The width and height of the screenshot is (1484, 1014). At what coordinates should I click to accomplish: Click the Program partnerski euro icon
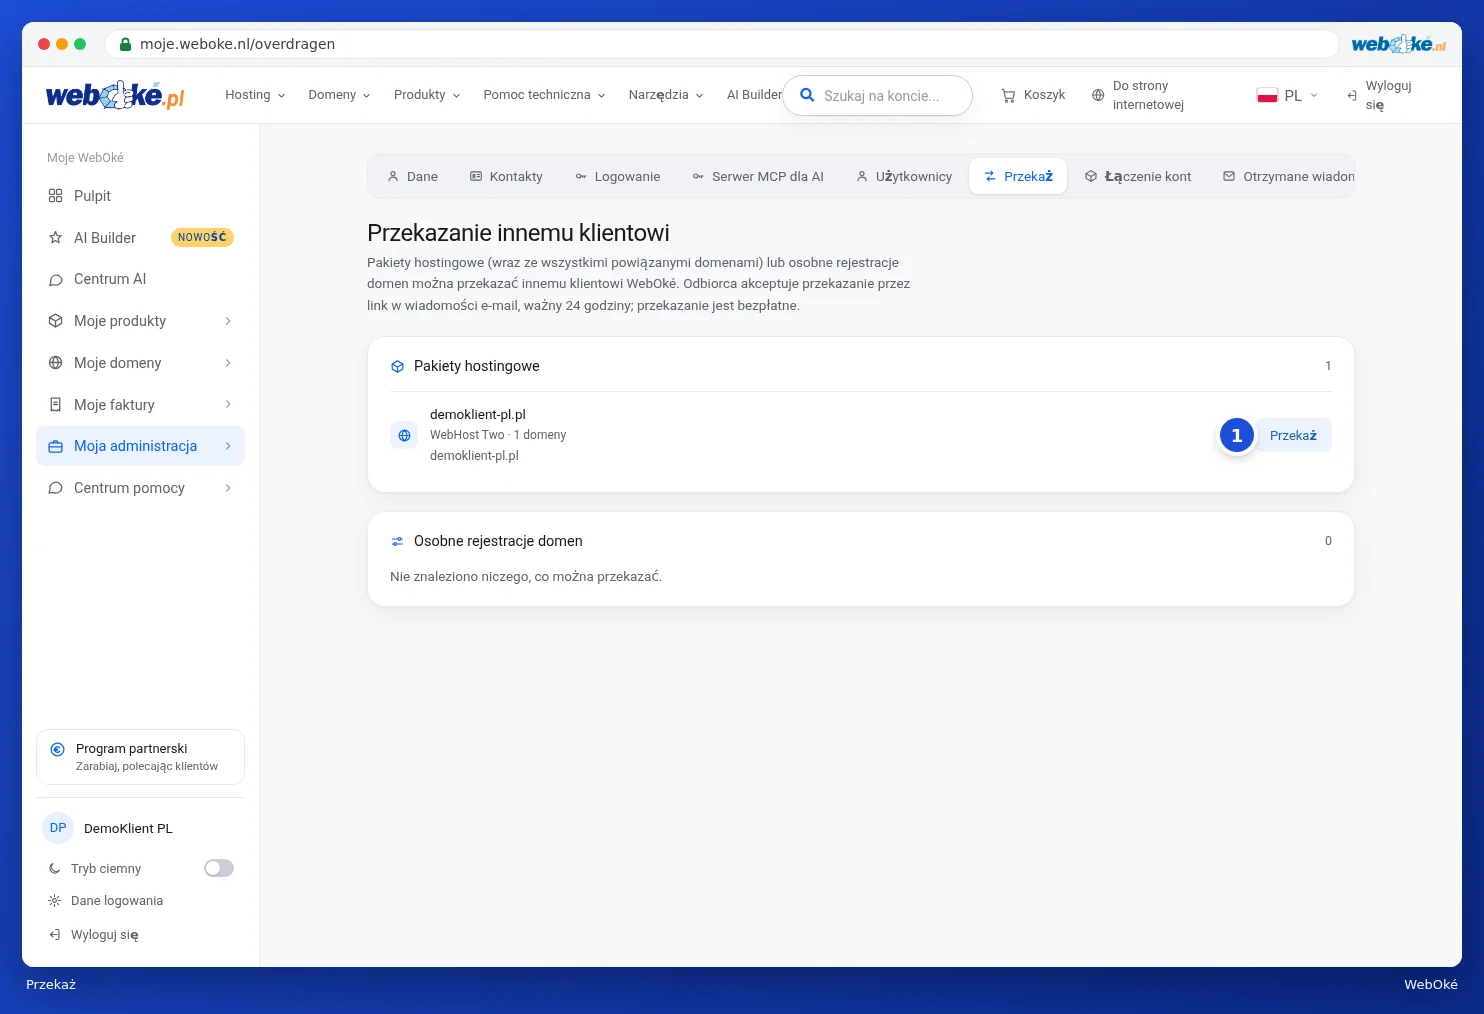[x=57, y=749]
